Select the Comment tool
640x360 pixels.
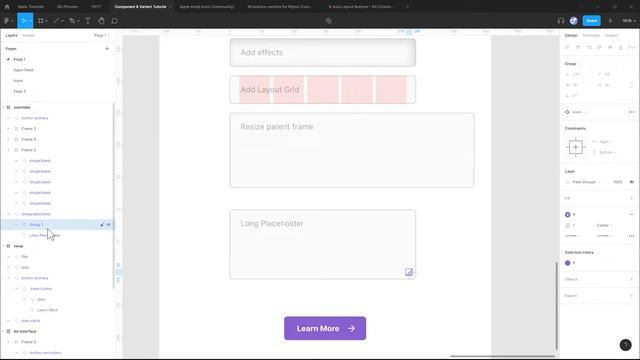pyautogui.click(x=115, y=21)
